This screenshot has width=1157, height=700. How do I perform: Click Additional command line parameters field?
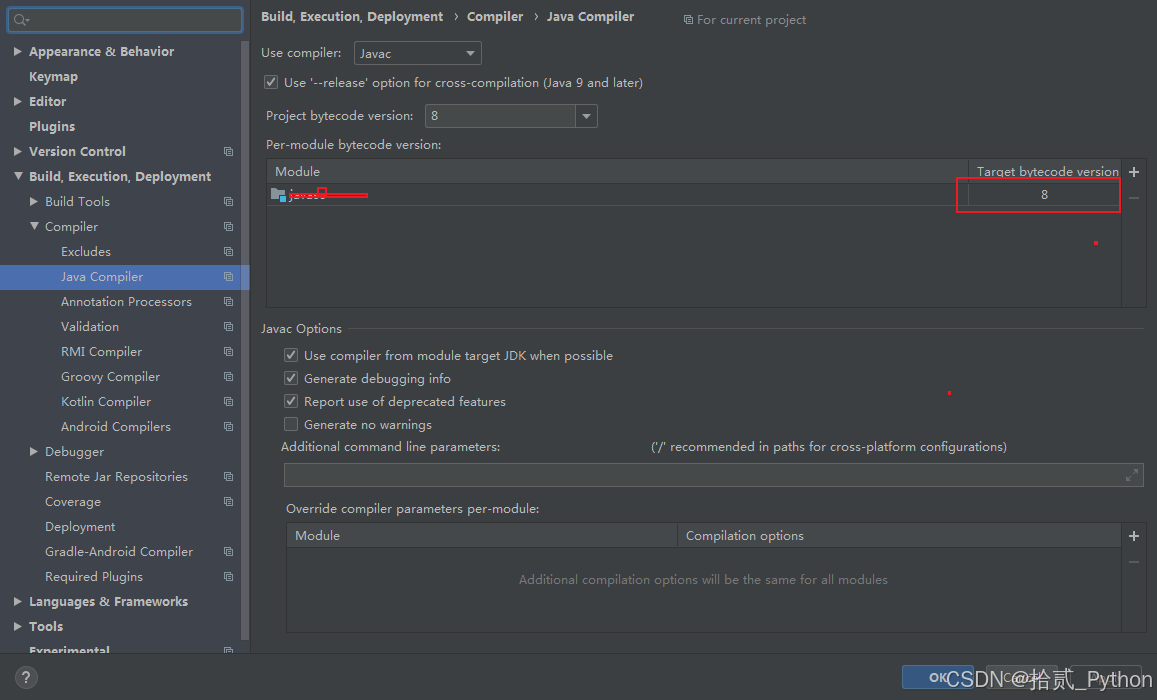pos(714,475)
